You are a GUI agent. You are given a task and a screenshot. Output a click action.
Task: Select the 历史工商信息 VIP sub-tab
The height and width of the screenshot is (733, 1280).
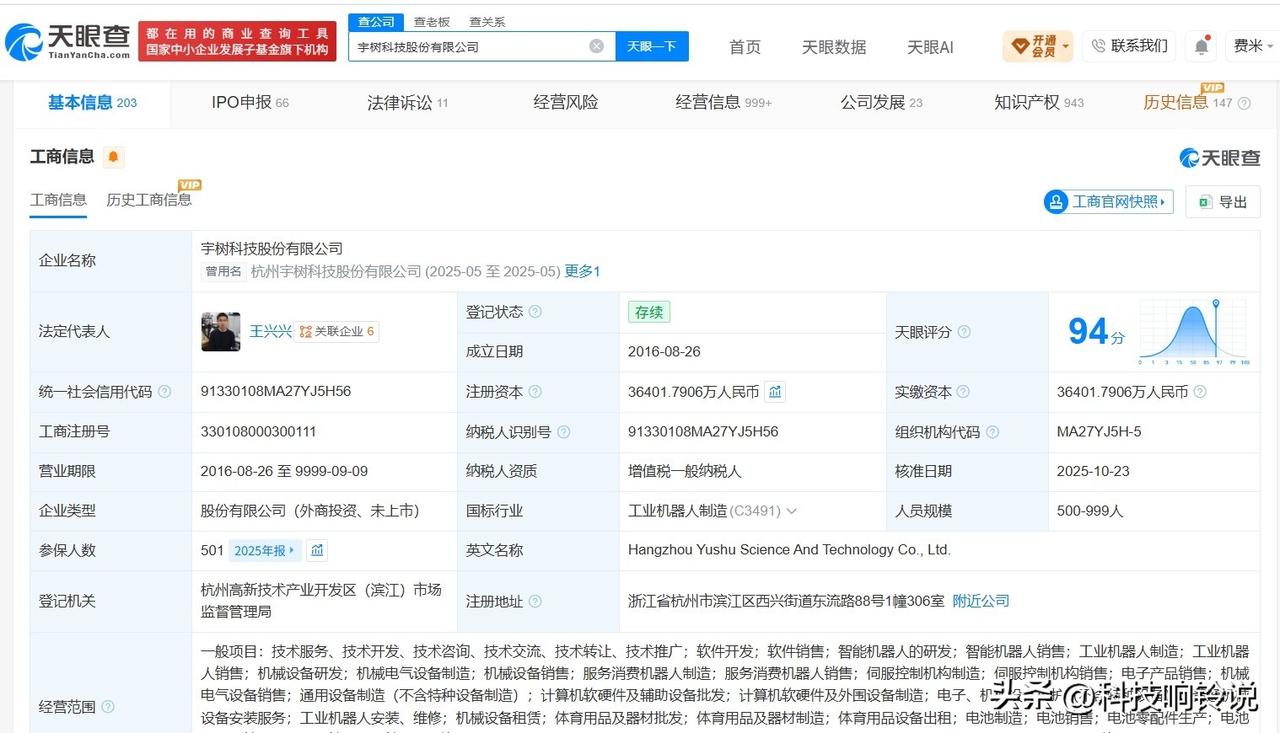click(149, 200)
